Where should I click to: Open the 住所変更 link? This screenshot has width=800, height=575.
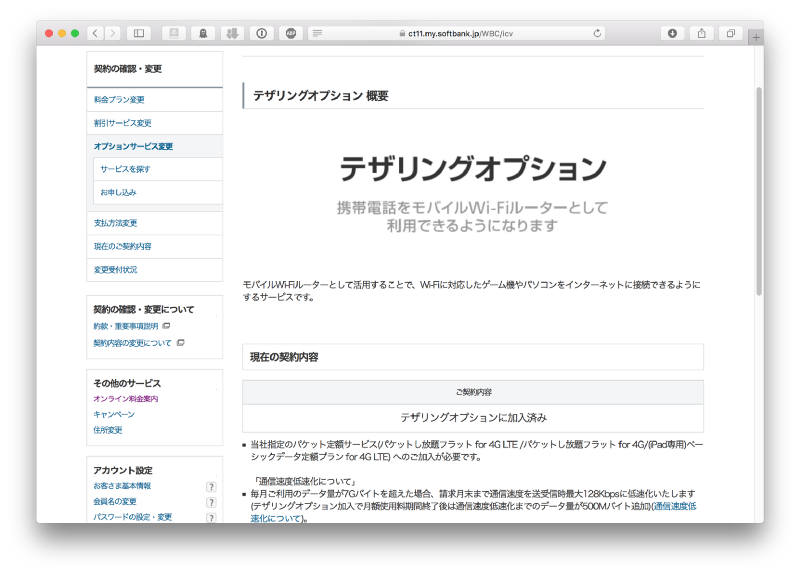coord(108,430)
